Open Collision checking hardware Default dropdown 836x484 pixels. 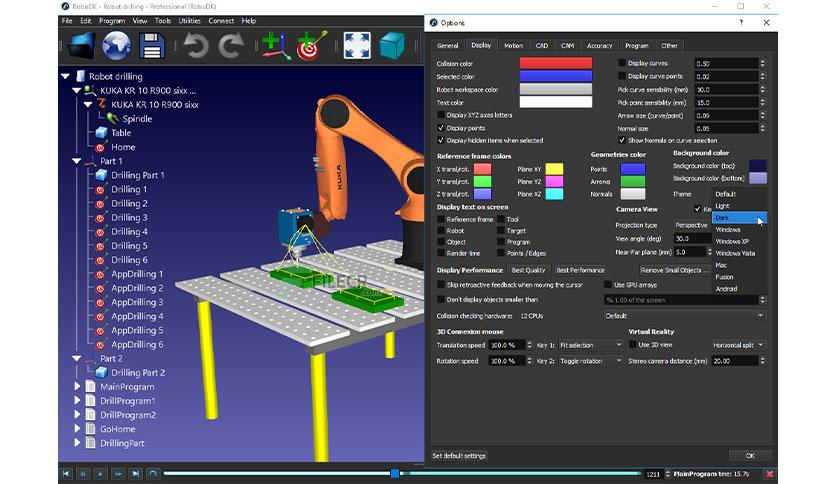point(685,316)
